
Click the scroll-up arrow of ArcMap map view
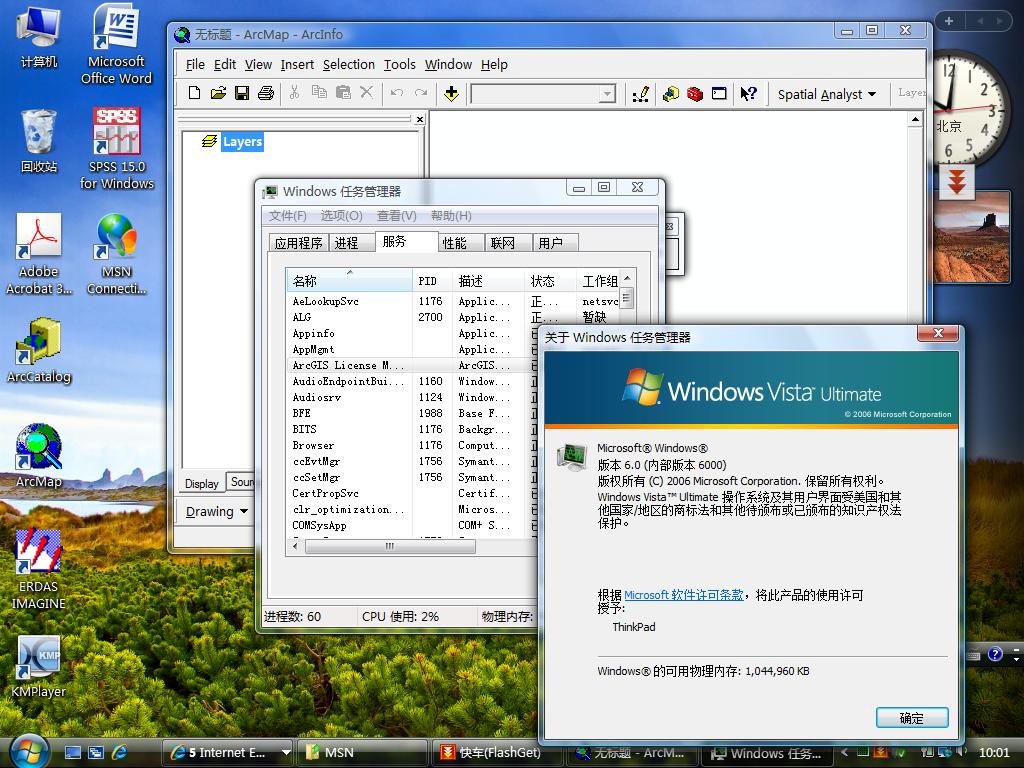coord(915,119)
